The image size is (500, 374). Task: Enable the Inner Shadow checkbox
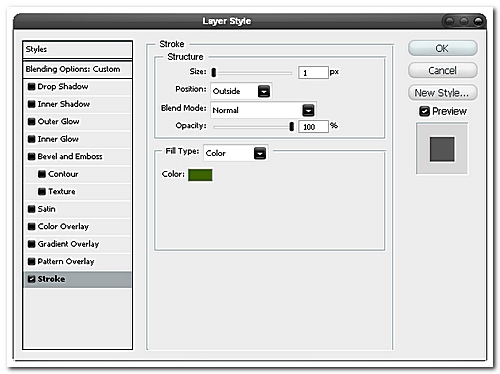point(31,104)
